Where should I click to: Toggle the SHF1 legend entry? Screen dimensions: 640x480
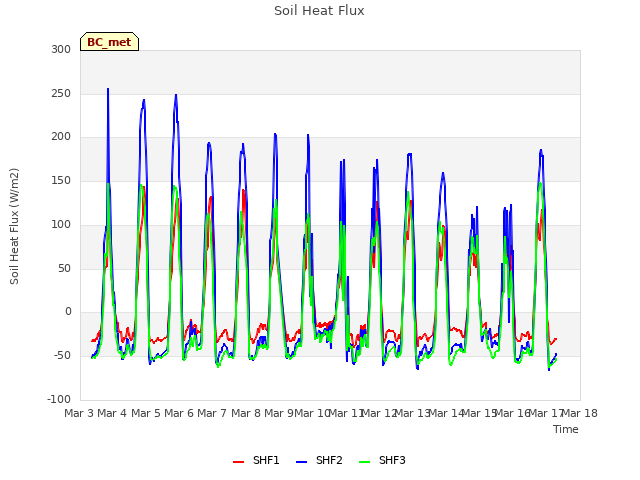tap(256, 460)
